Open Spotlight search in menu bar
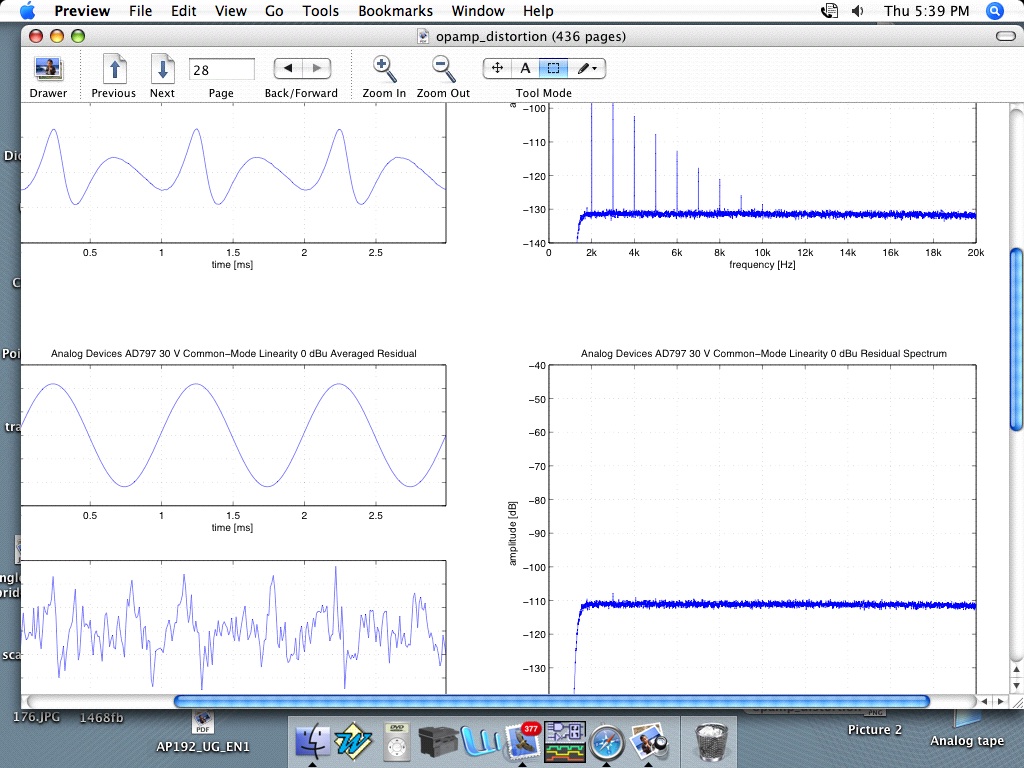Image resolution: width=1024 pixels, height=768 pixels. tap(995, 10)
